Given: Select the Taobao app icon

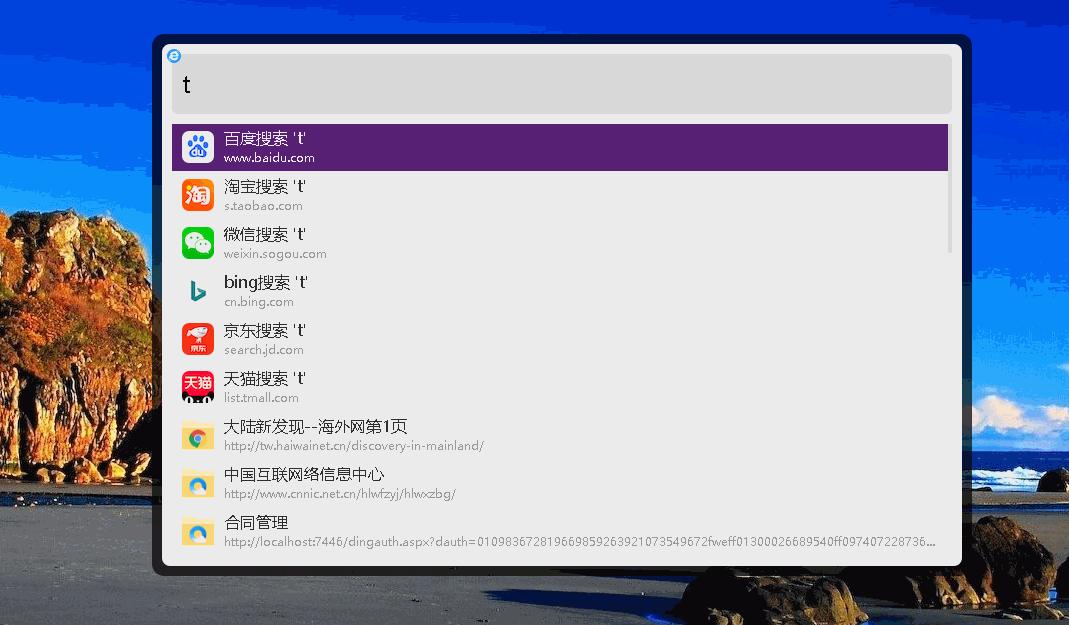Looking at the screenshot, I should pos(197,195).
